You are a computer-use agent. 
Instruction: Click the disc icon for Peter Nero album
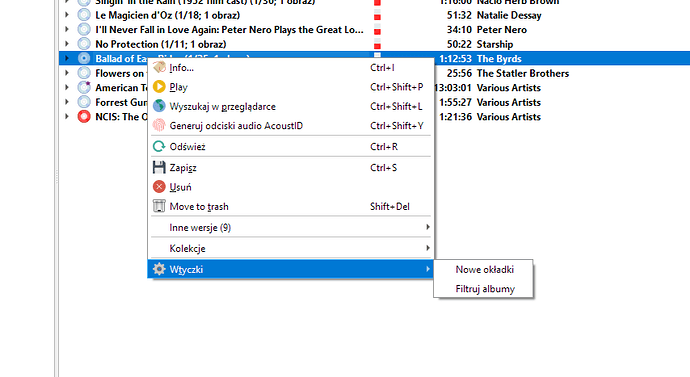(84, 29)
